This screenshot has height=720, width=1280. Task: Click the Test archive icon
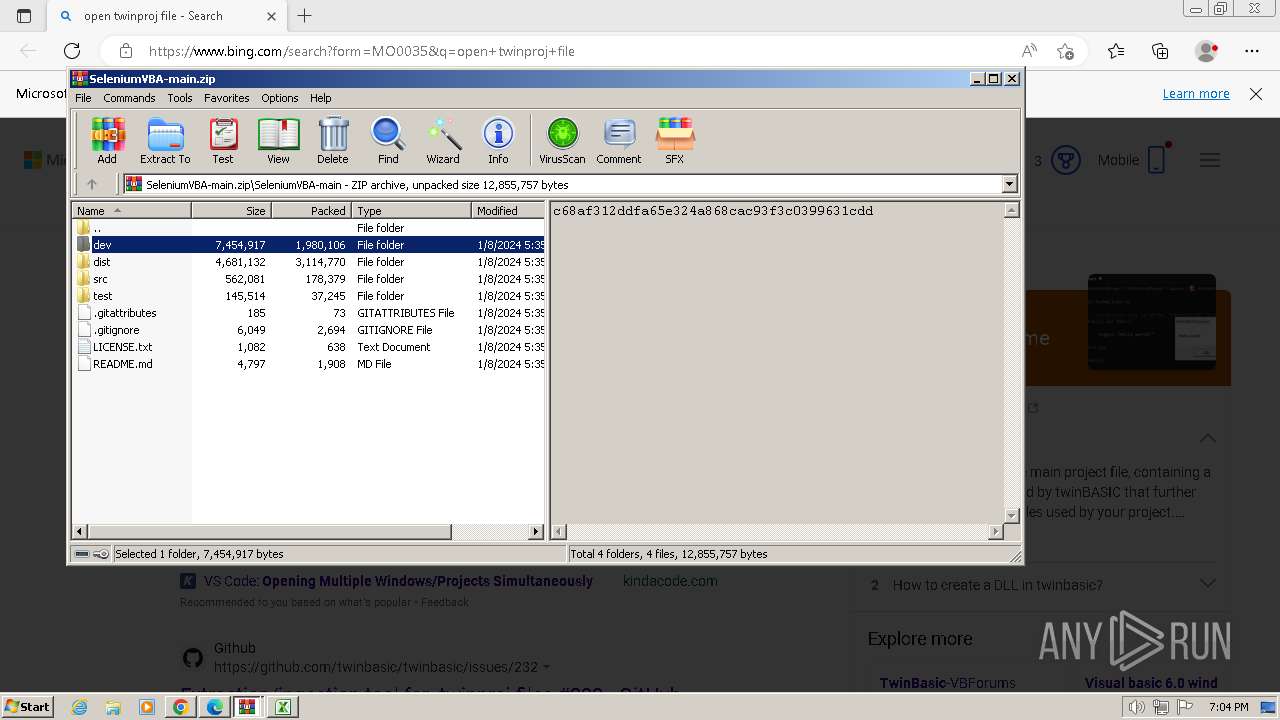[x=223, y=140]
